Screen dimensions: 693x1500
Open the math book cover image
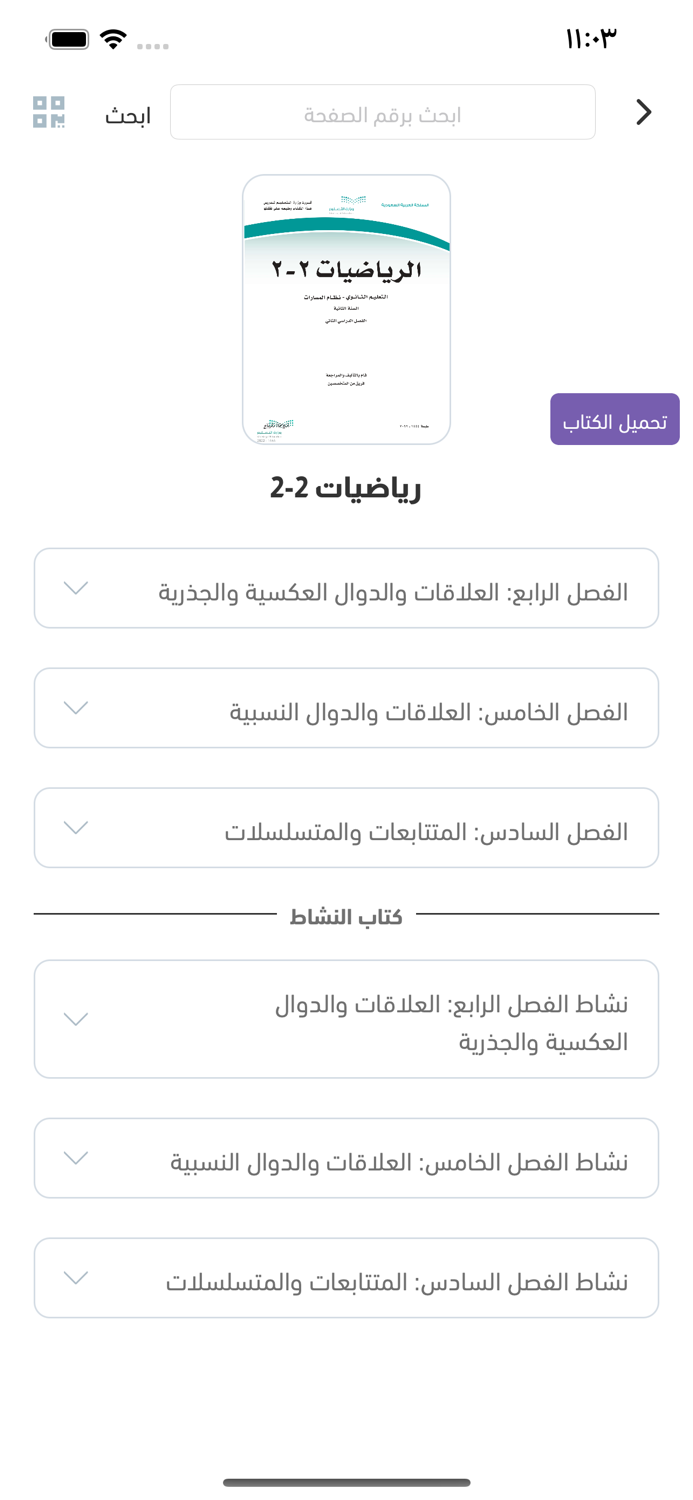coord(346,310)
